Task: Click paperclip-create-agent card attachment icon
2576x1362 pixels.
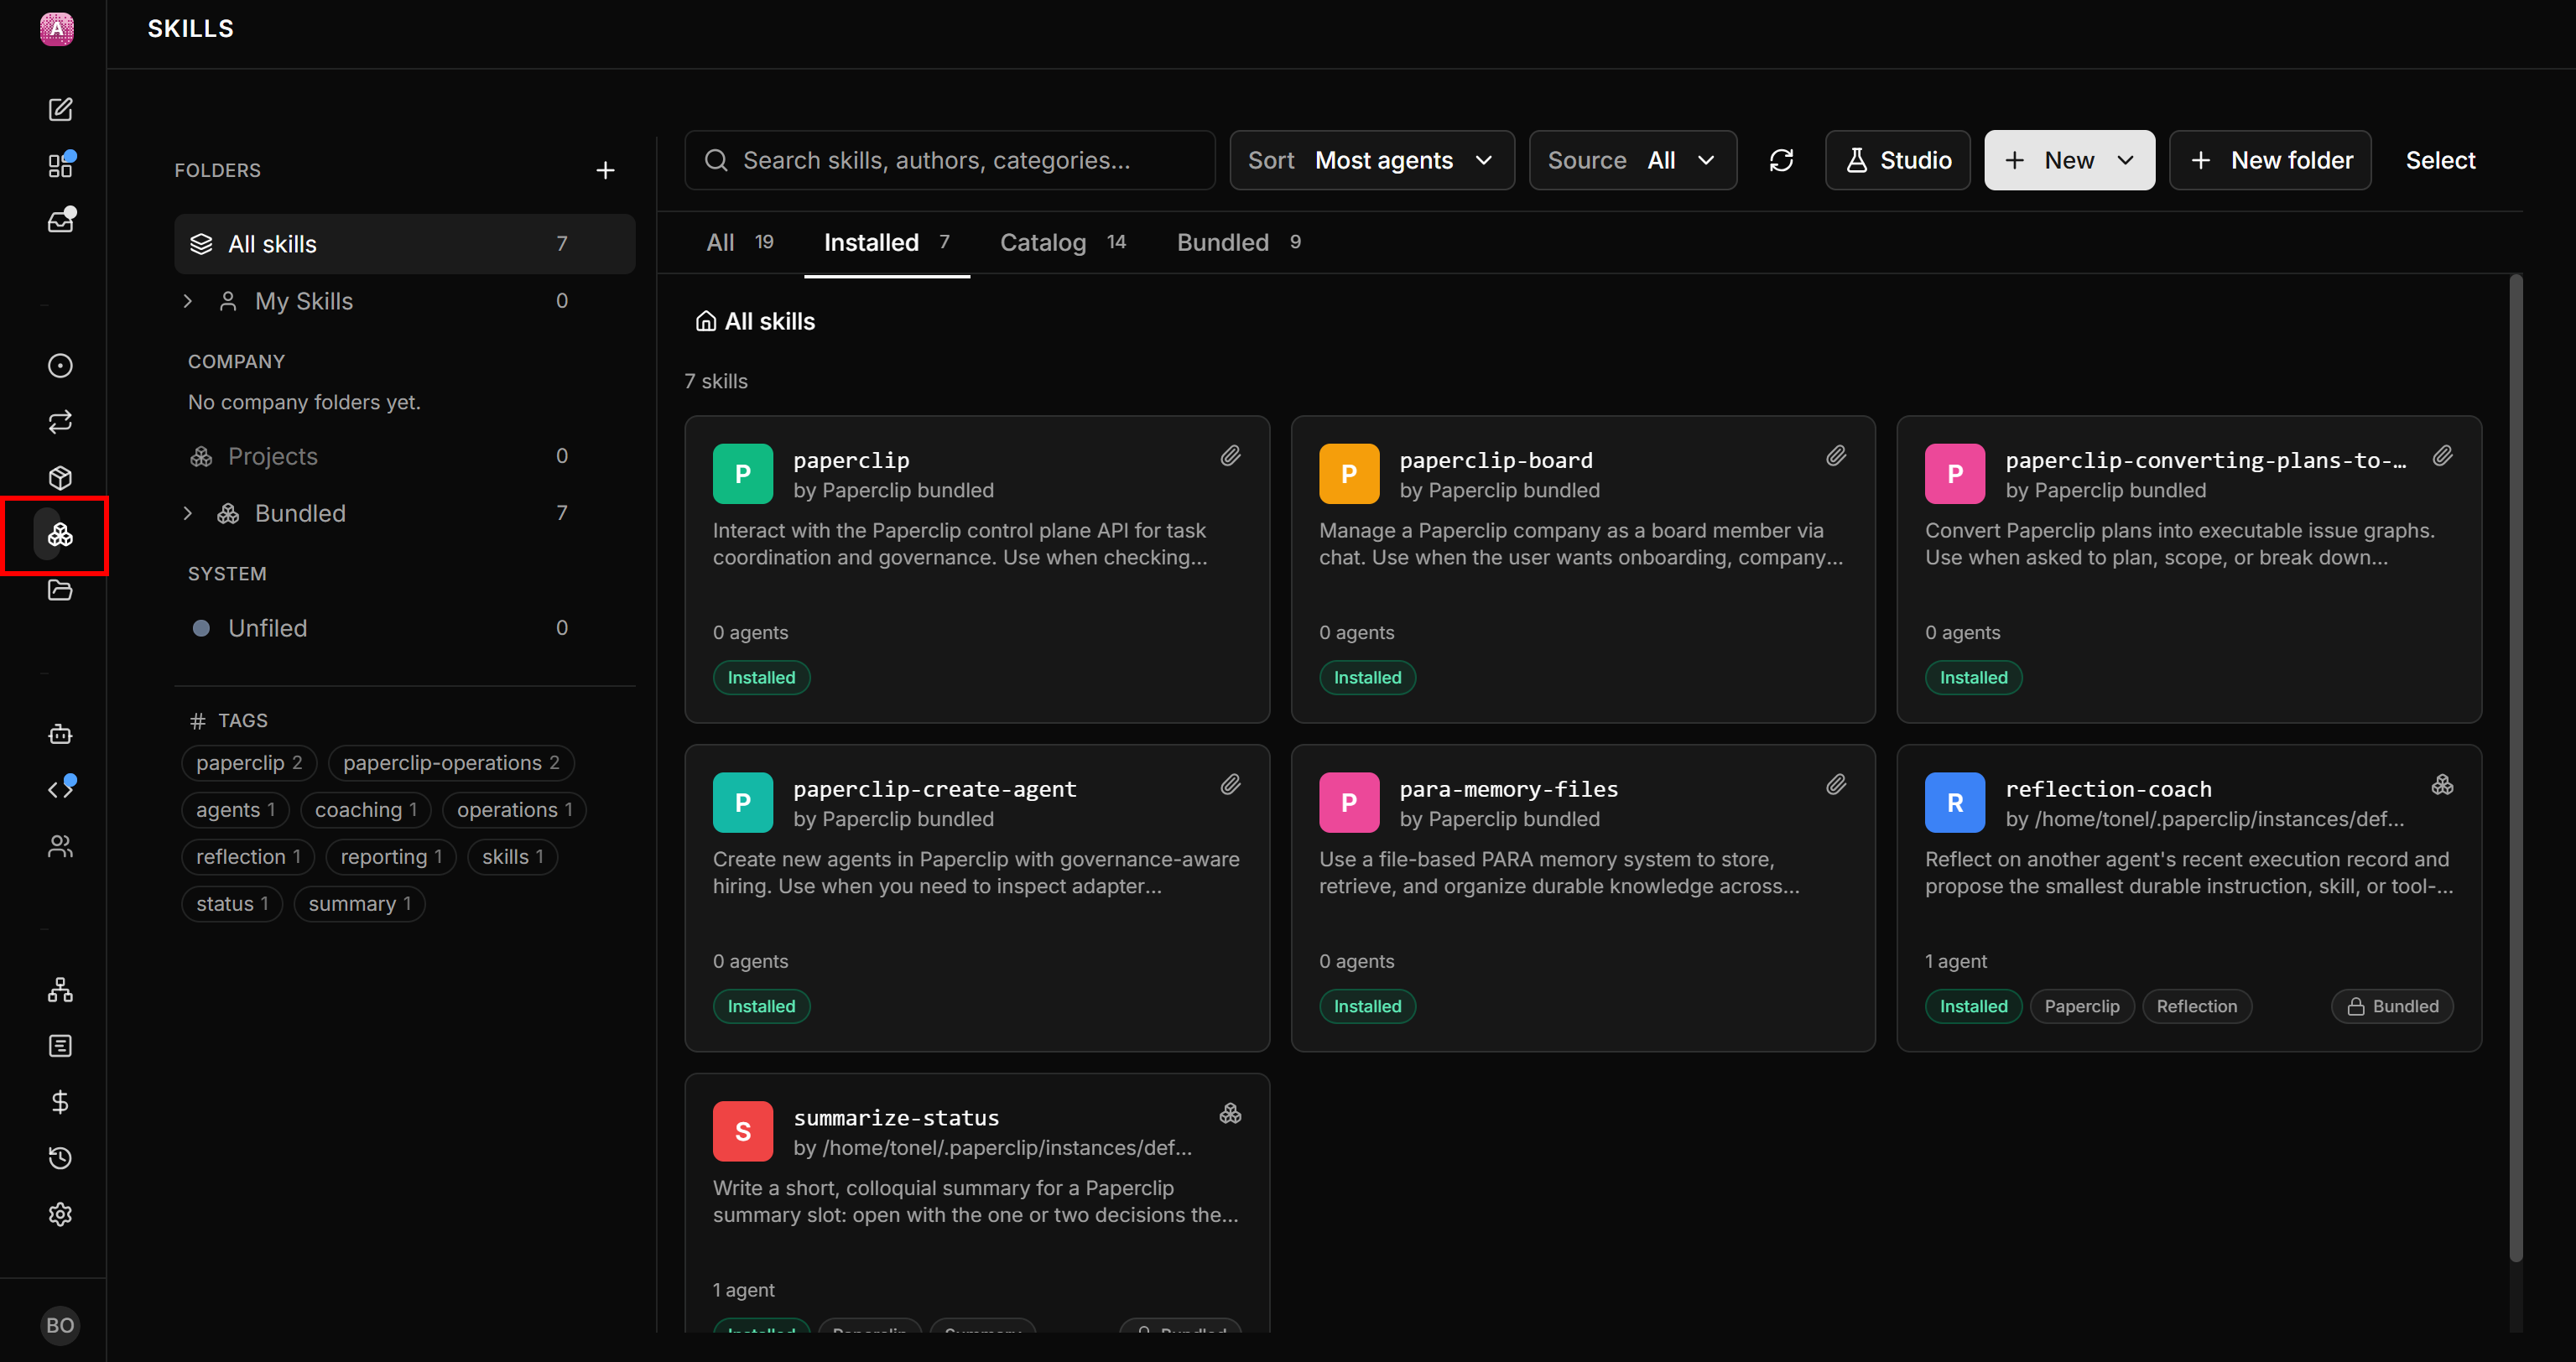Action: click(x=1230, y=785)
